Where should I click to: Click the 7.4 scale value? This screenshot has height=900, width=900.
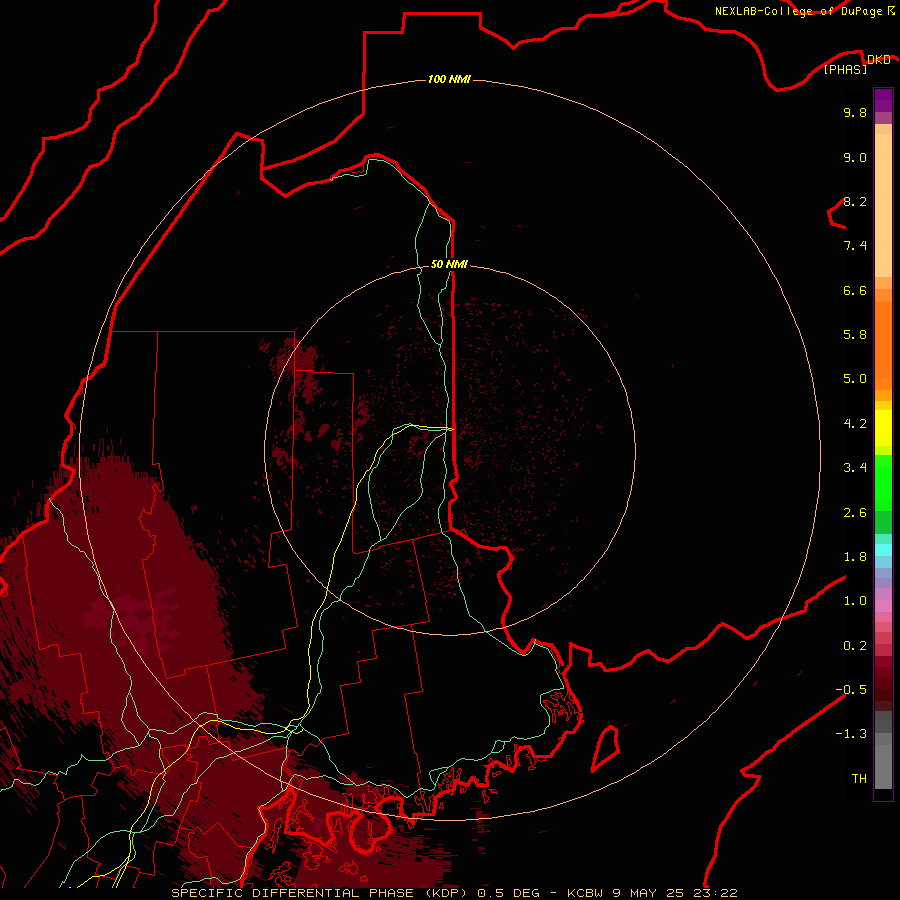[x=855, y=246]
